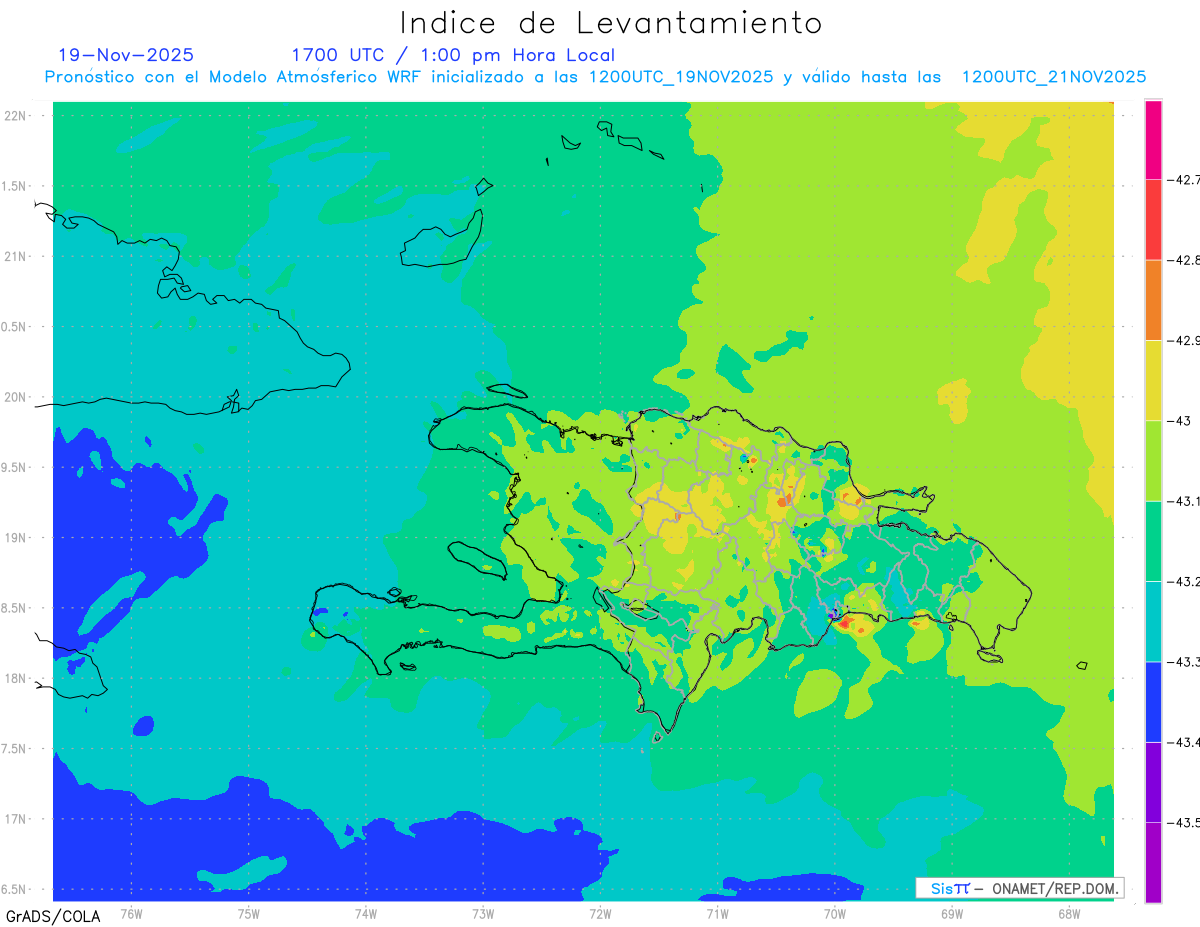
Task: Click the '76W' longitude label
Action: [131, 913]
